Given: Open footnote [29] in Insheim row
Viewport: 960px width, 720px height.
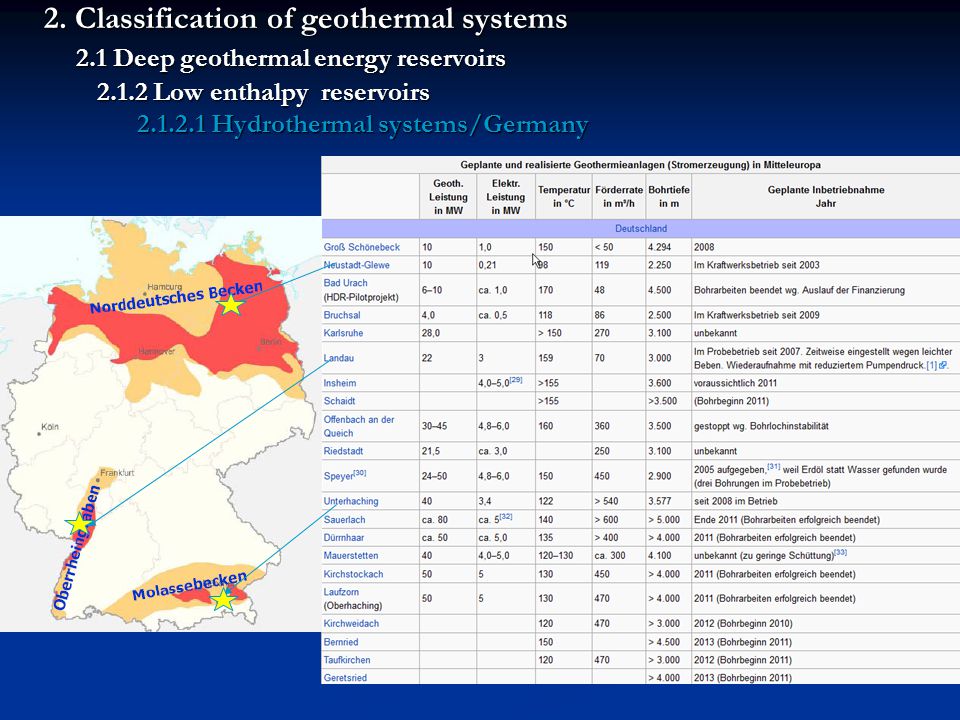Looking at the screenshot, I should 516,380.
